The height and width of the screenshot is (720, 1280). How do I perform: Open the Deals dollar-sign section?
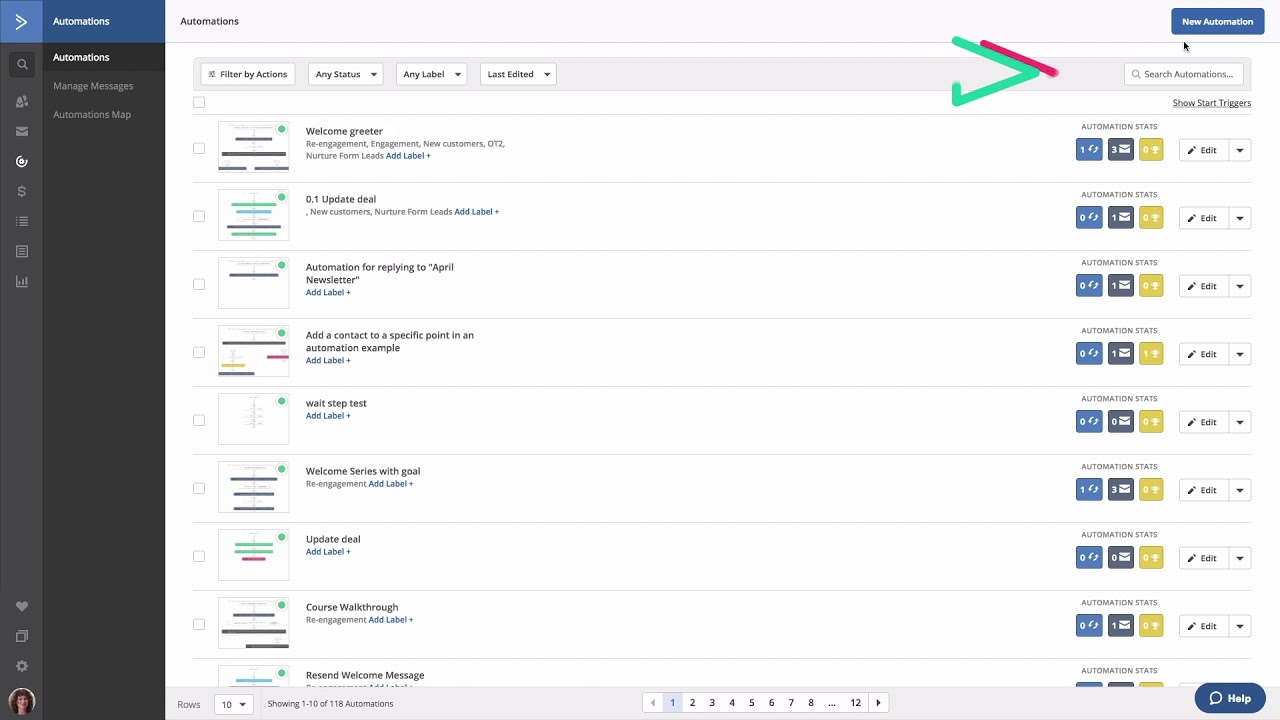pos(22,191)
